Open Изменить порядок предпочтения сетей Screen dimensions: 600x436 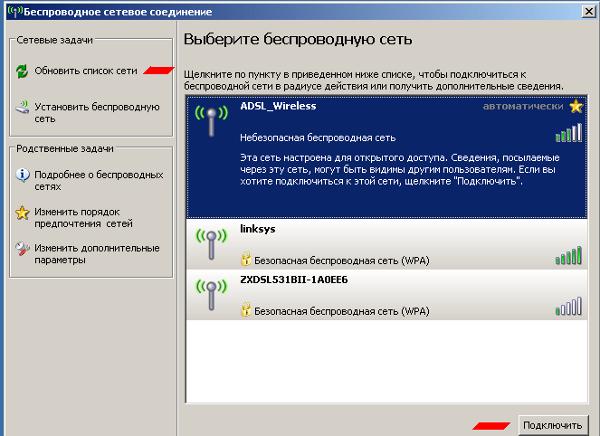[x=83, y=217]
